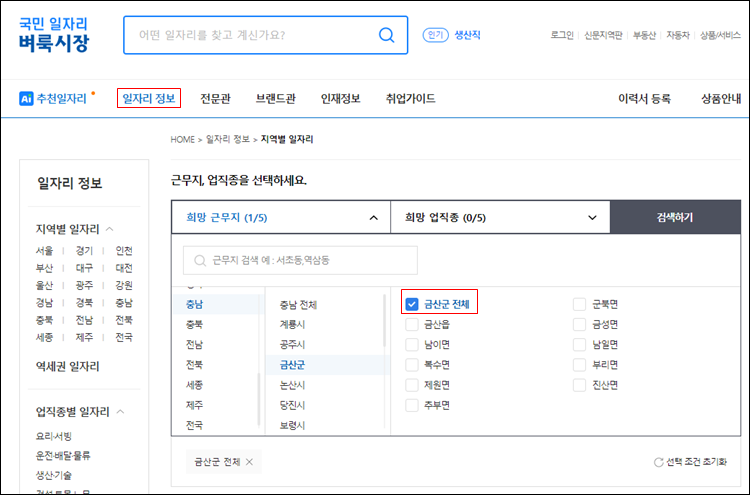Open the 인재정보 menu
Image resolution: width=750 pixels, height=495 pixels.
(341, 99)
